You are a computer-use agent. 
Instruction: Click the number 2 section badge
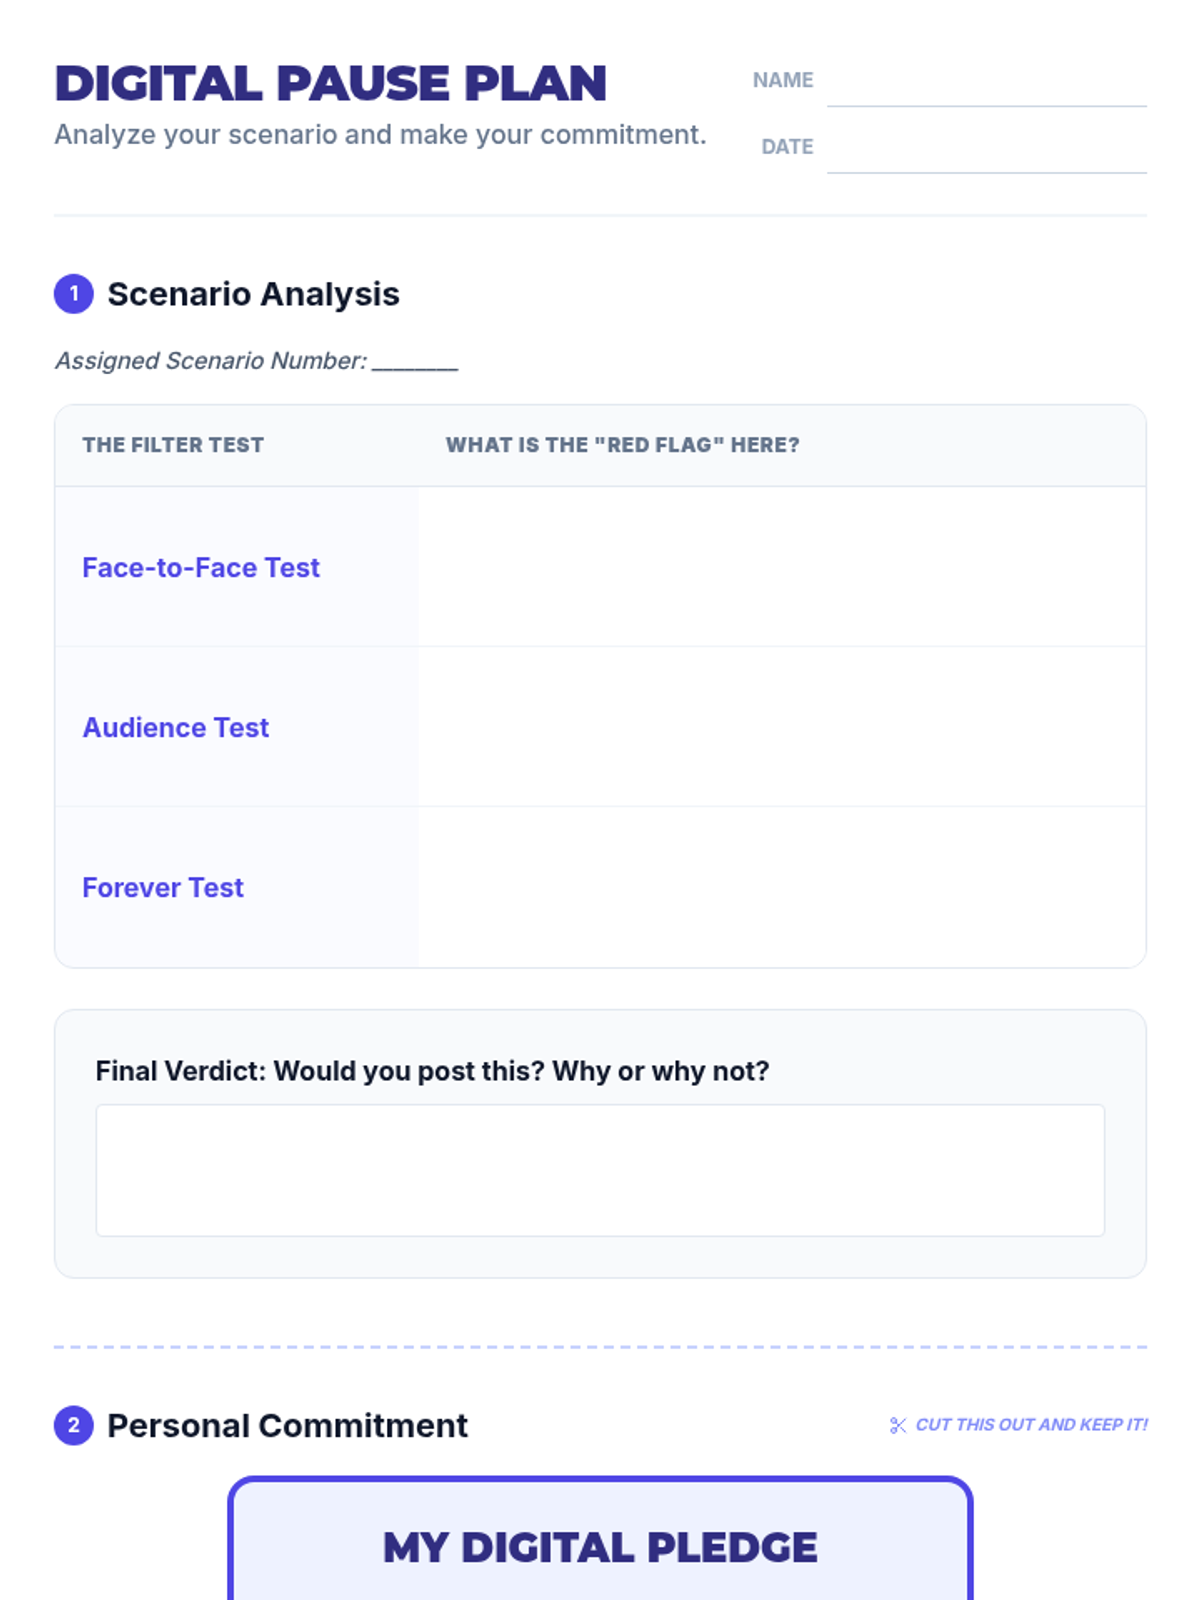(73, 1425)
